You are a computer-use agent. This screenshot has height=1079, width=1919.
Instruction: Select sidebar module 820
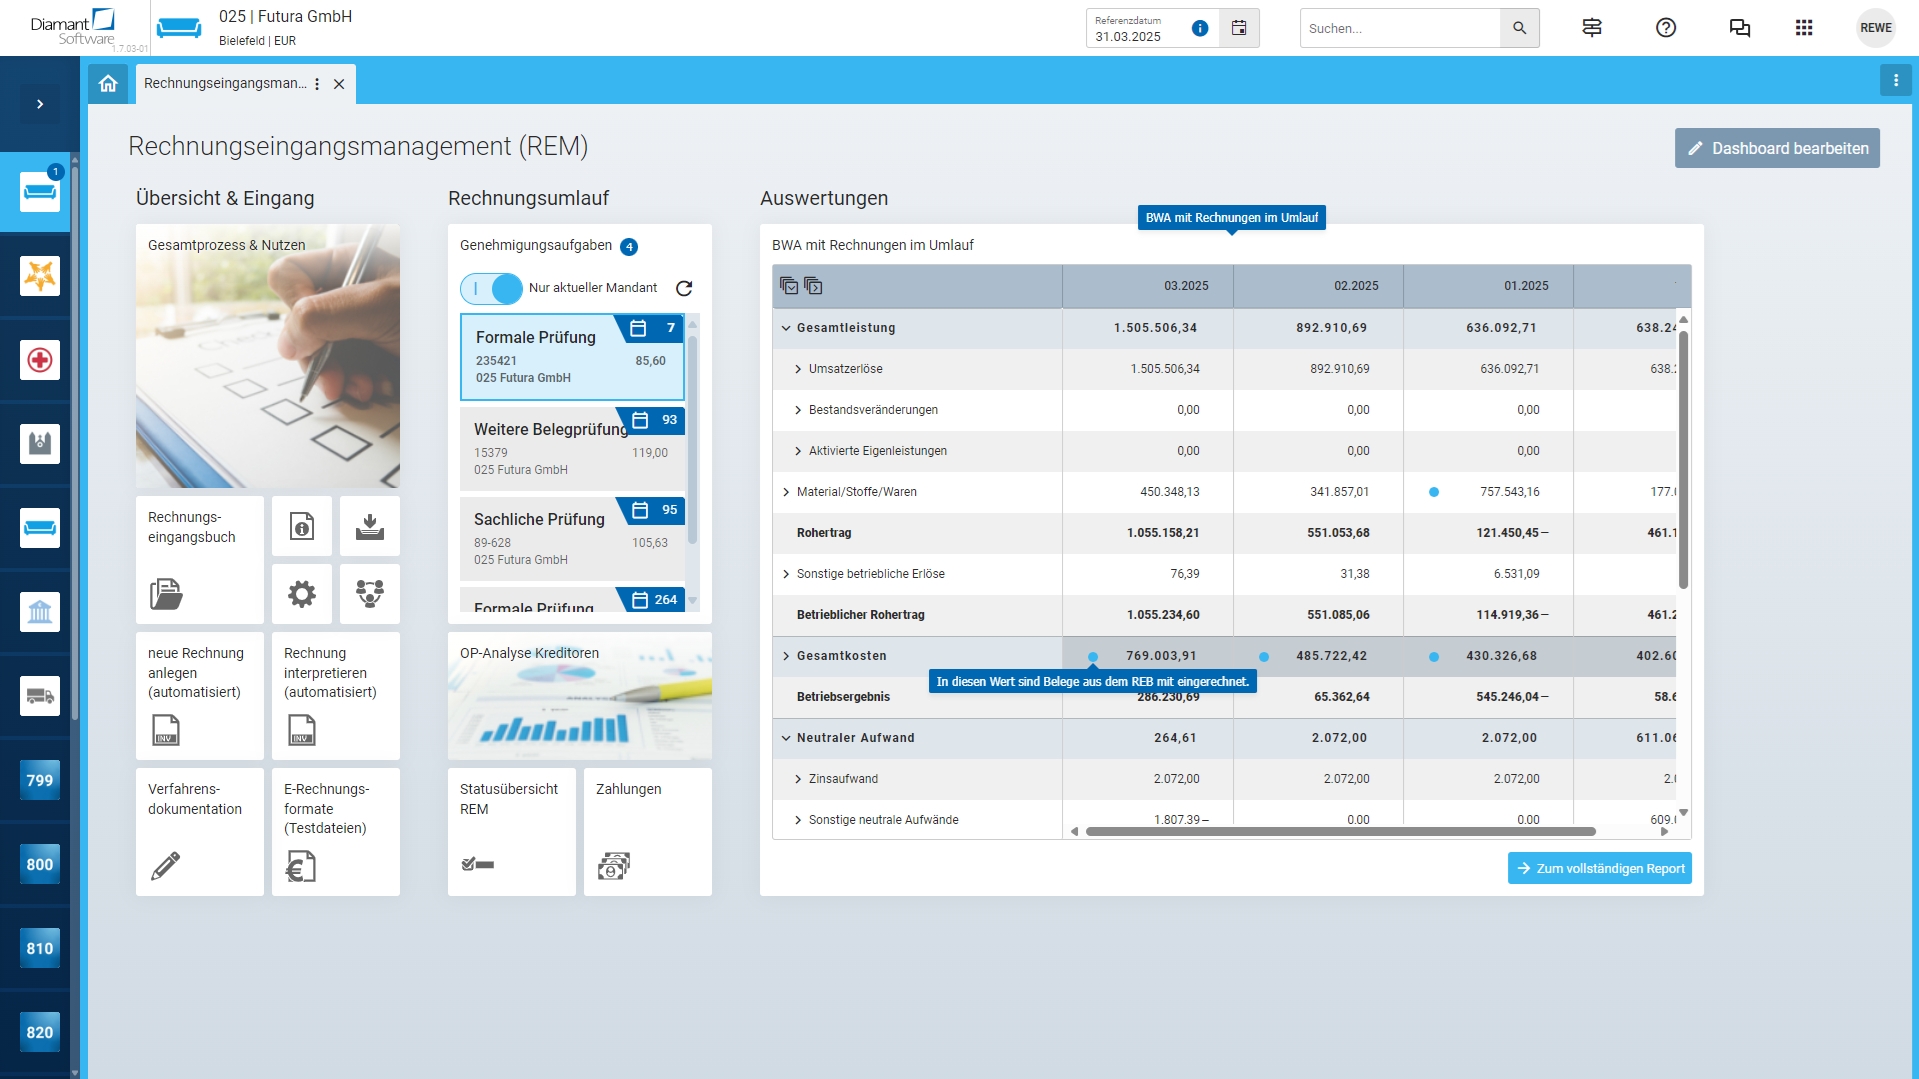pyautogui.click(x=40, y=1032)
